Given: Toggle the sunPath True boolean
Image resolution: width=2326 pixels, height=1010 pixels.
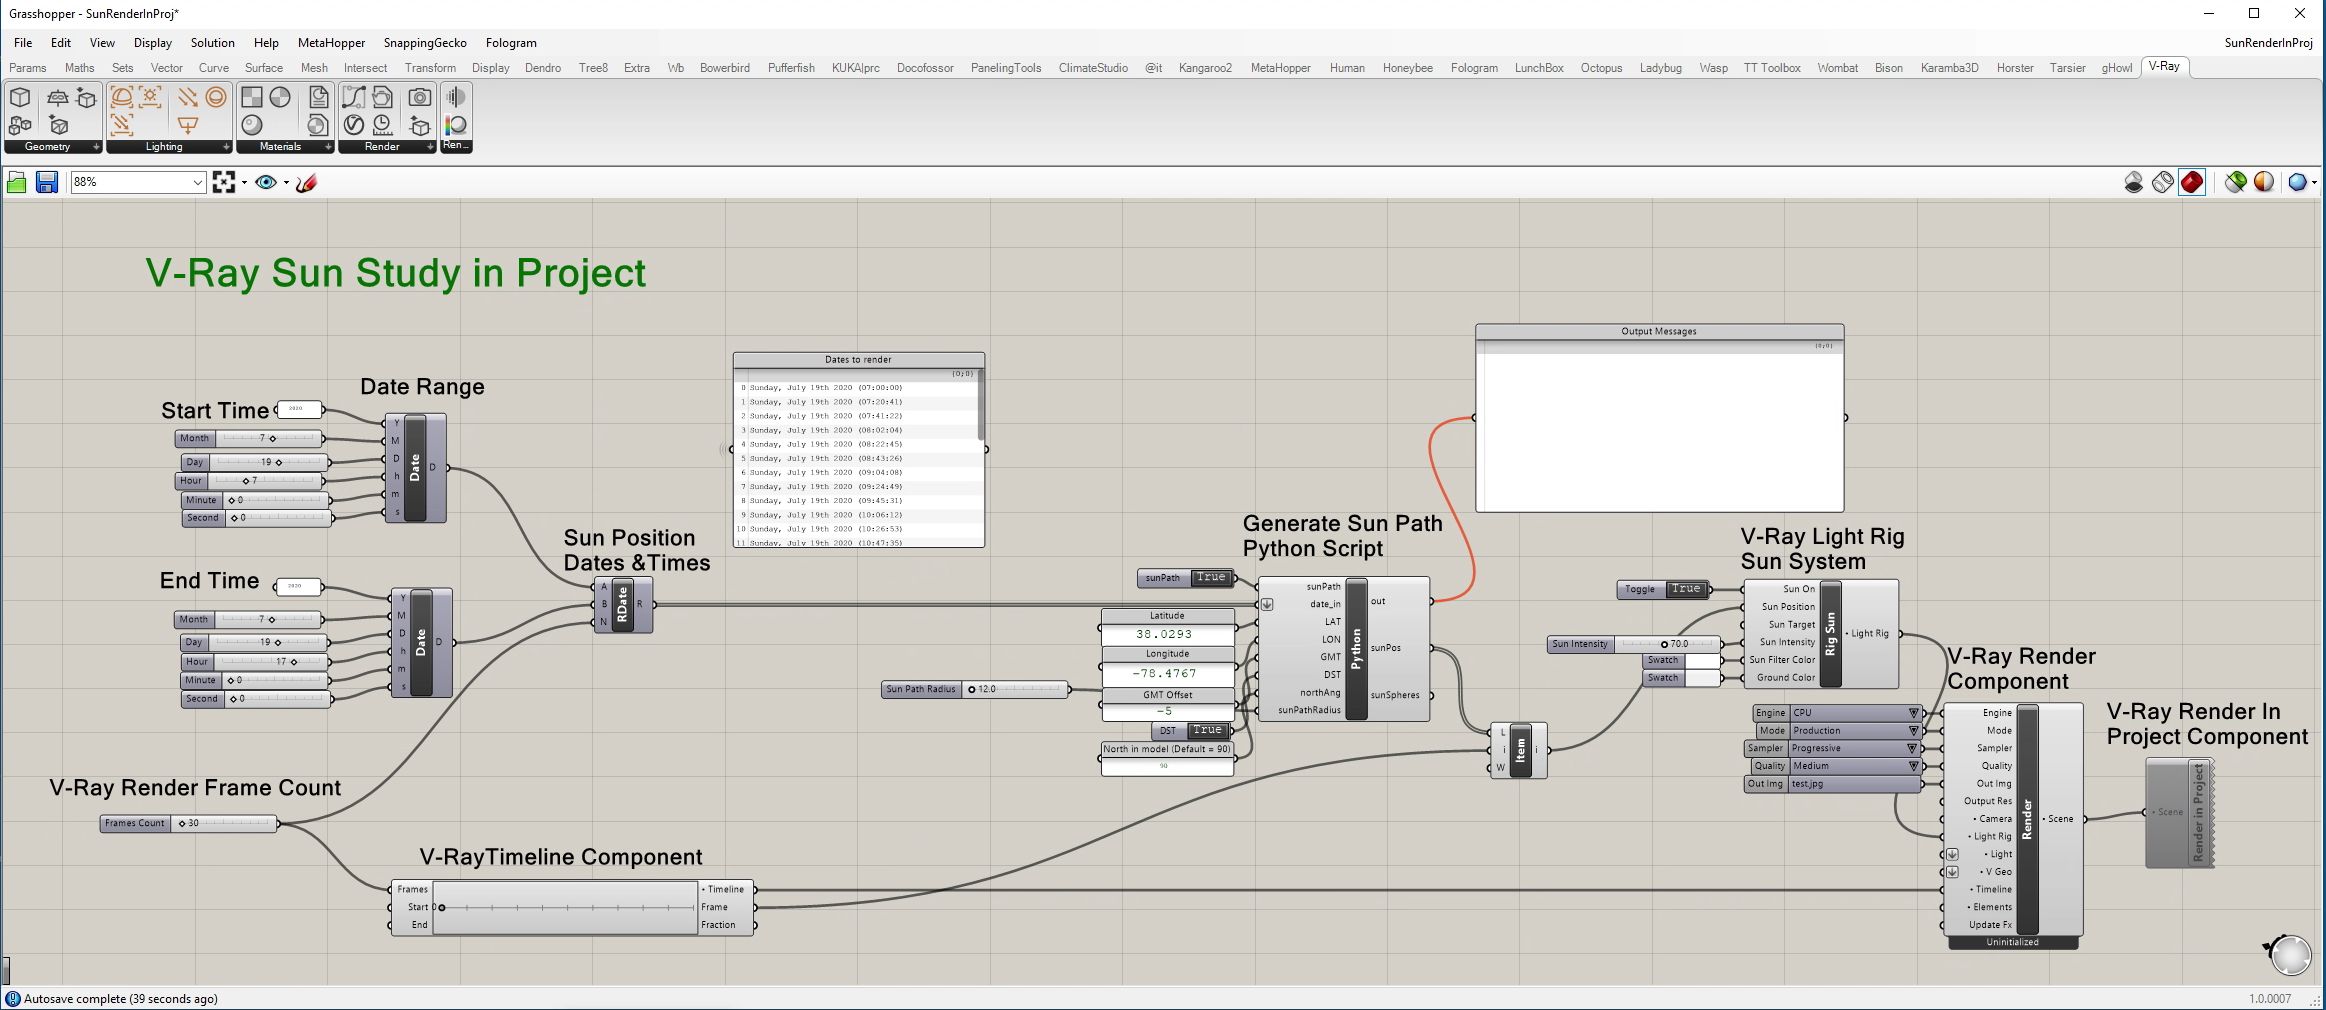Looking at the screenshot, I should (x=1211, y=578).
